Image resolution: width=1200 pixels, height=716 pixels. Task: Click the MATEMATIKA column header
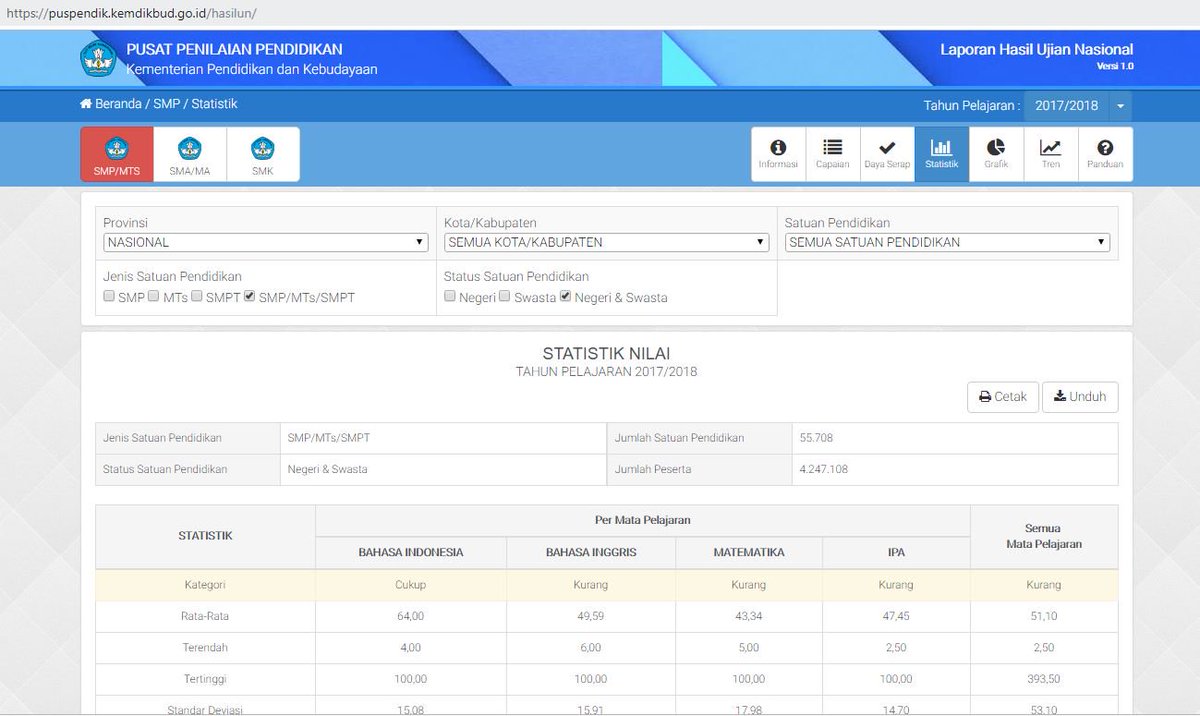(749, 552)
